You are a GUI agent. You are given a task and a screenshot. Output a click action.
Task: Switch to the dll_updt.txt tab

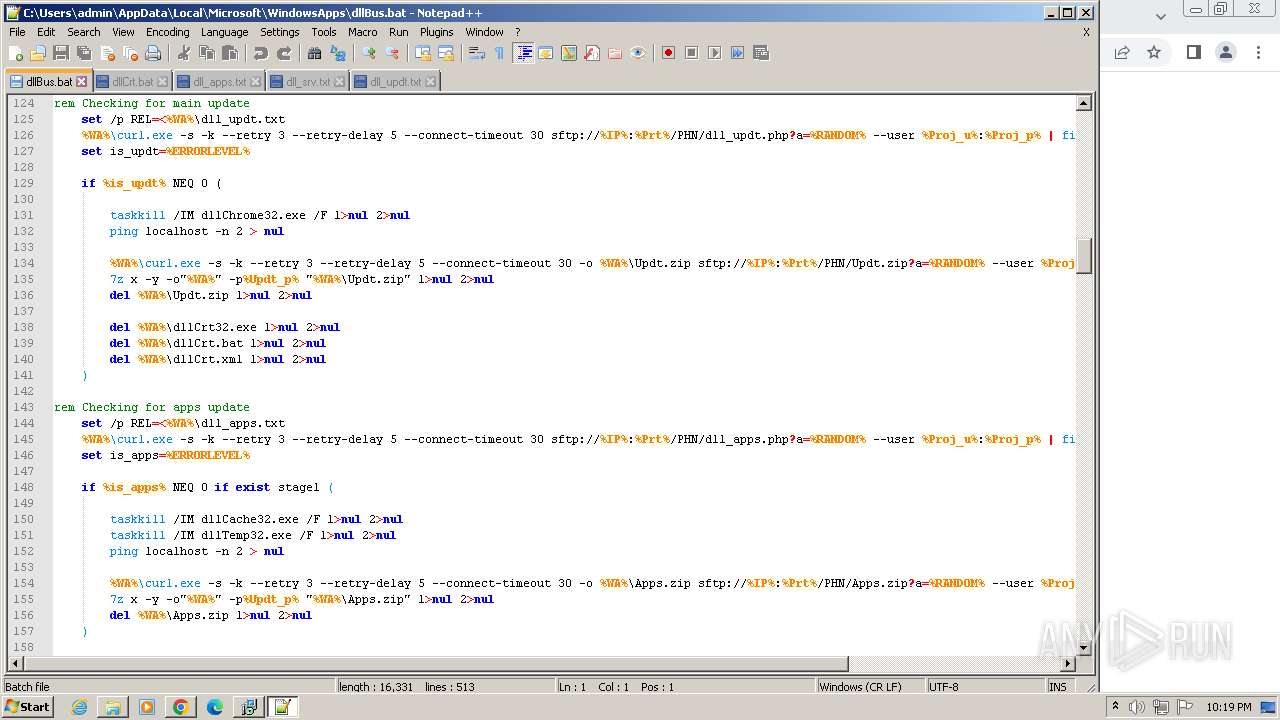point(395,82)
